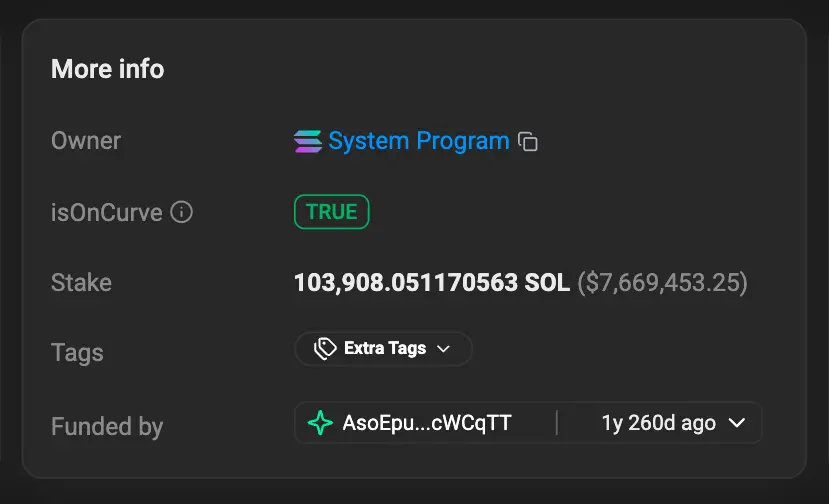The width and height of the screenshot is (829, 504).
Task: Expand Funded by details chevron
Action: [737, 423]
